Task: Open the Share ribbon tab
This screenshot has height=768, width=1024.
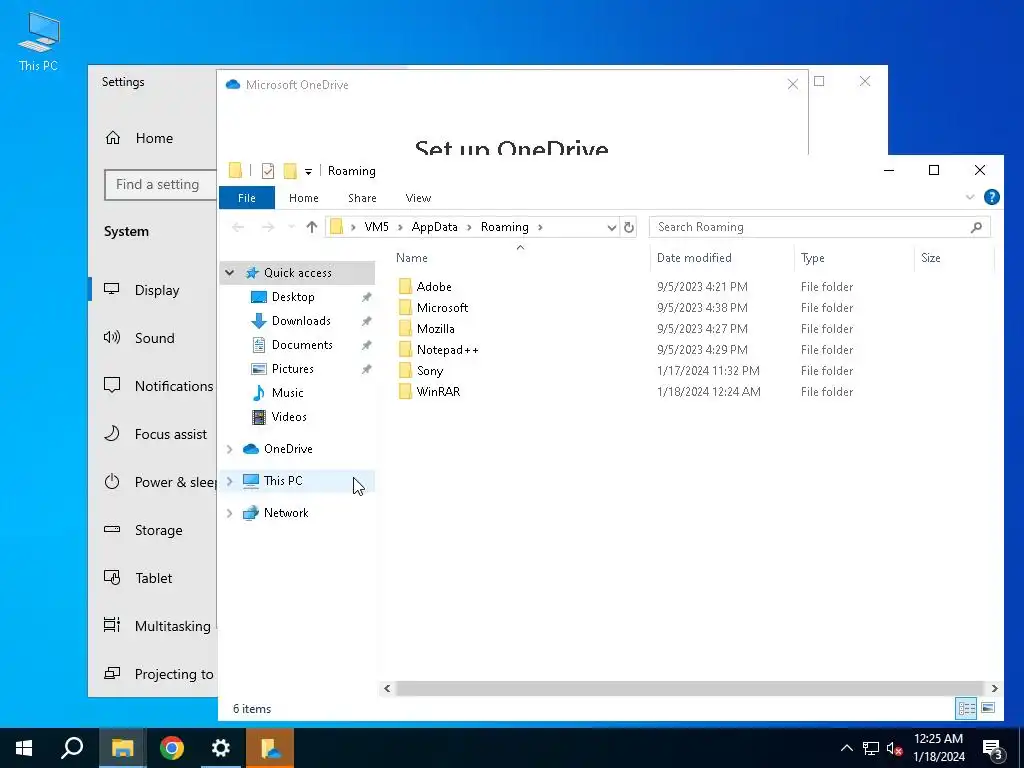Action: point(362,198)
